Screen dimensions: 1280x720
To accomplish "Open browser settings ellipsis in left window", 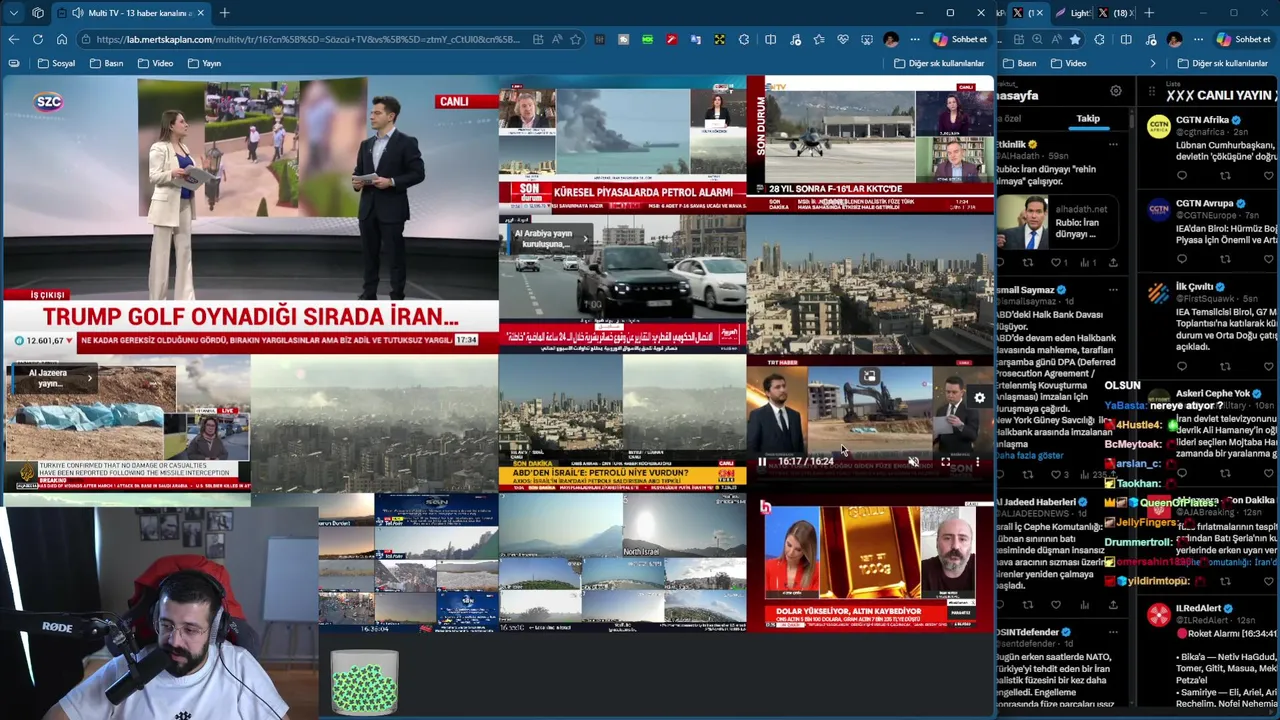I will coord(914,39).
